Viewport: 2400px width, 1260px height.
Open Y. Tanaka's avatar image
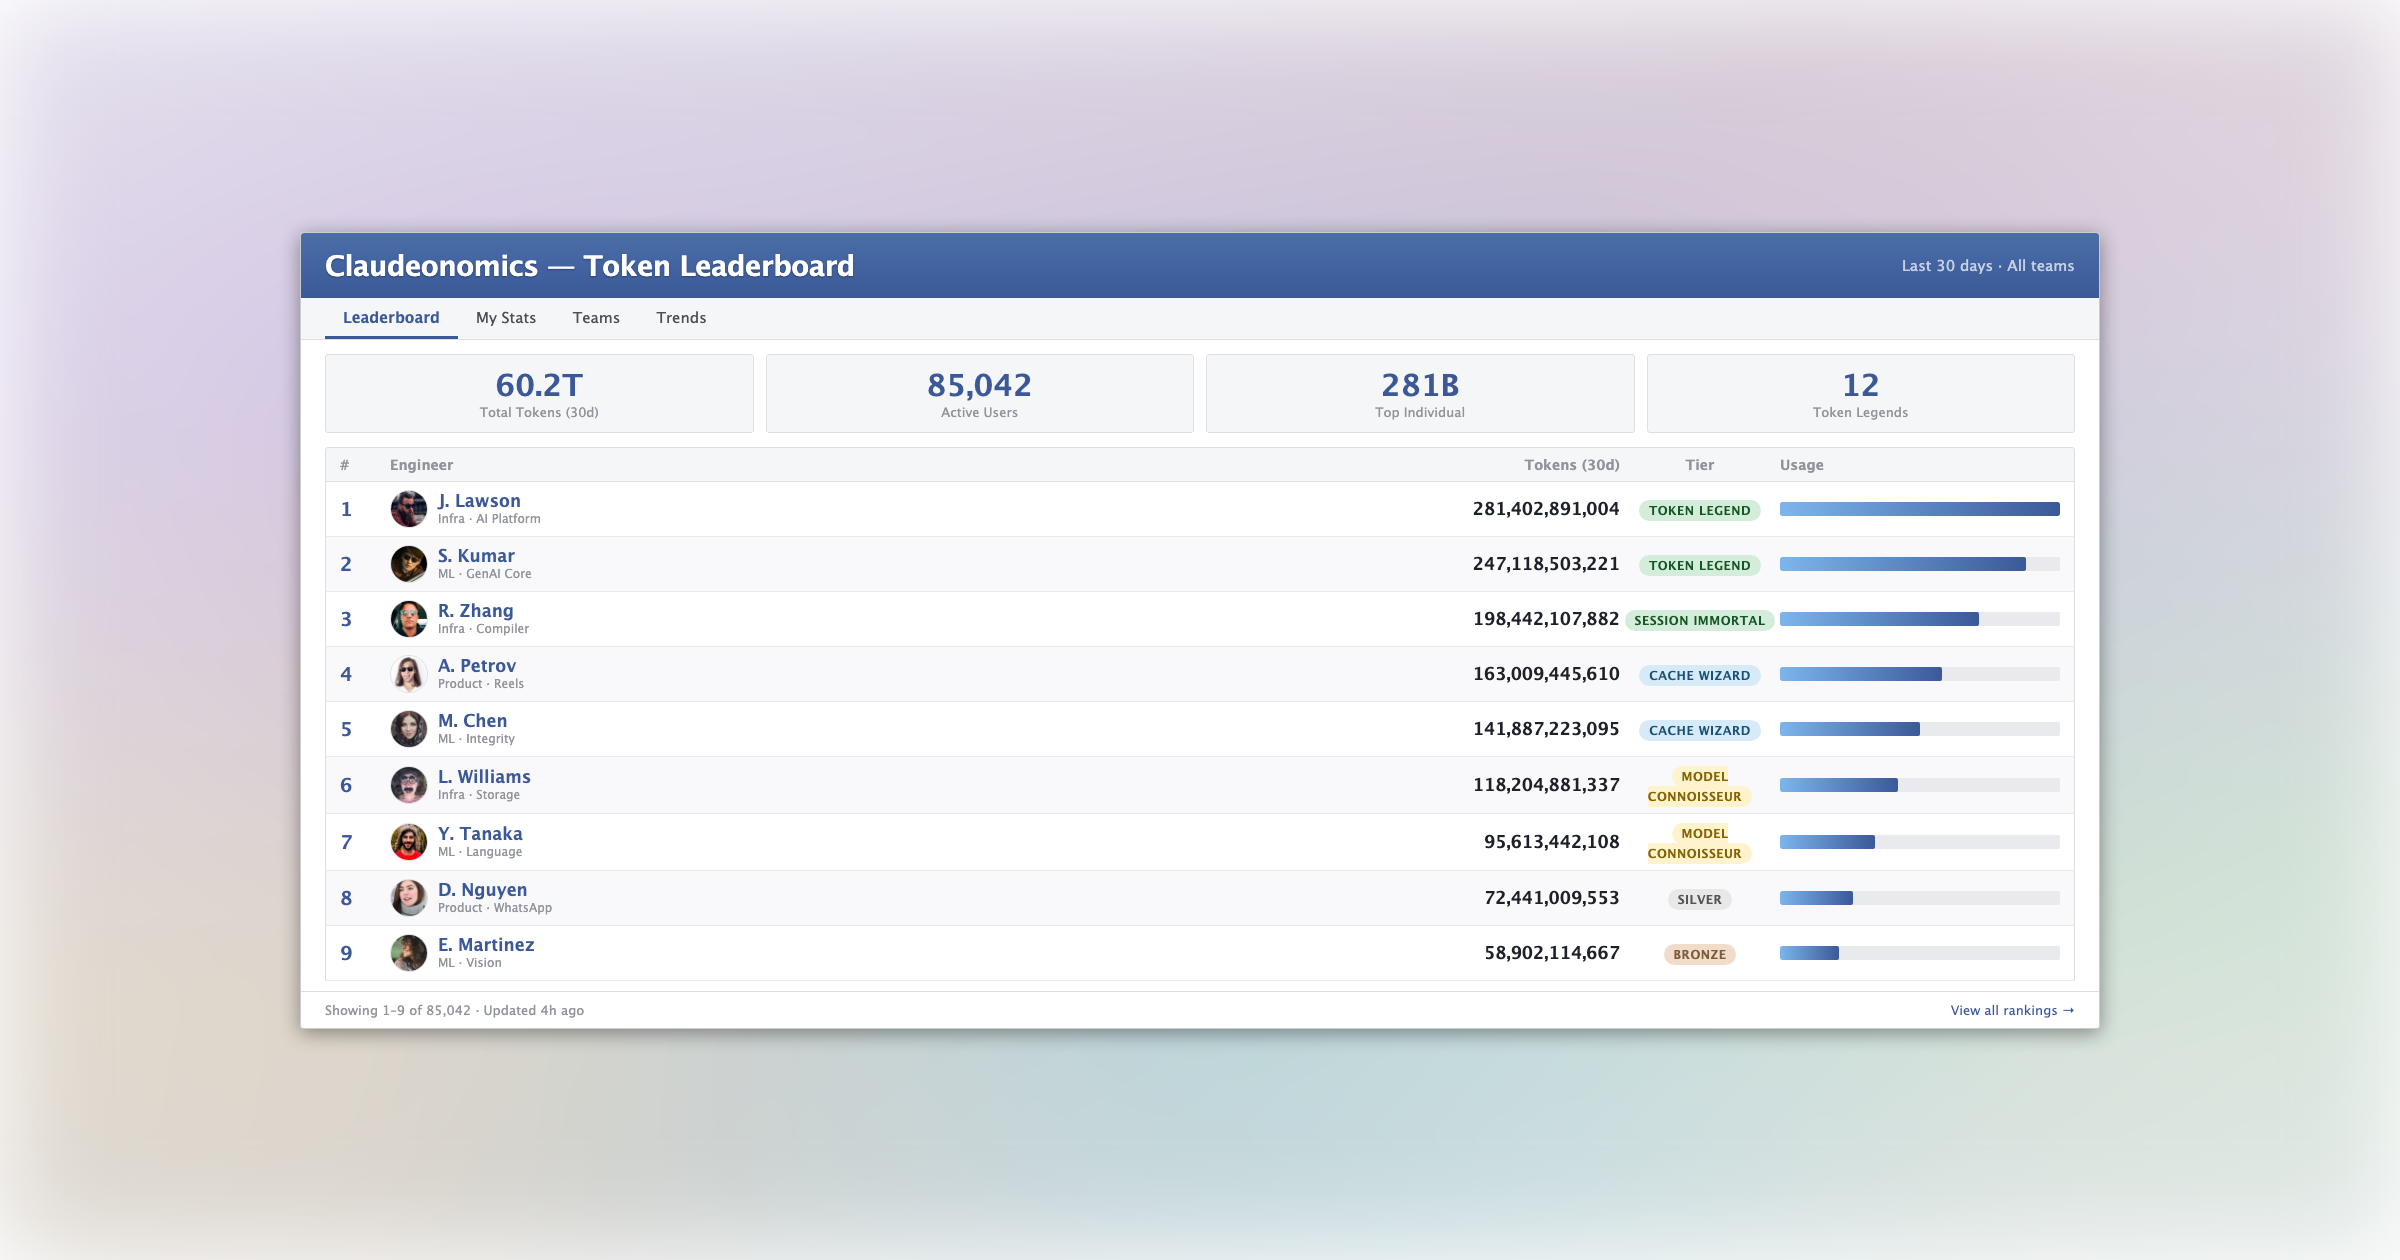click(409, 841)
